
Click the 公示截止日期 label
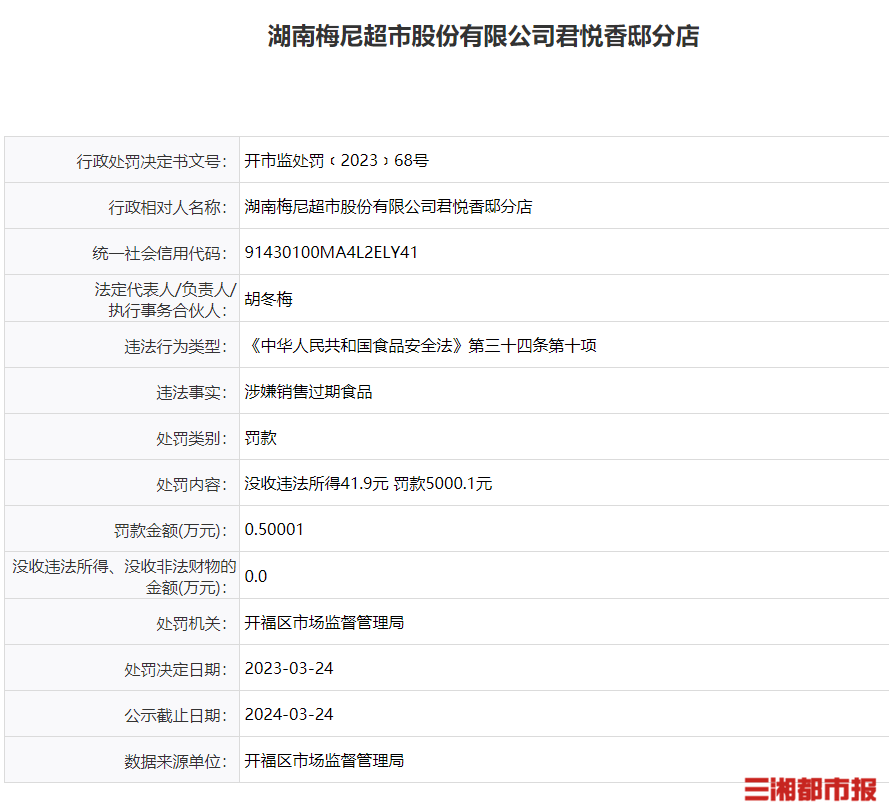[175, 716]
